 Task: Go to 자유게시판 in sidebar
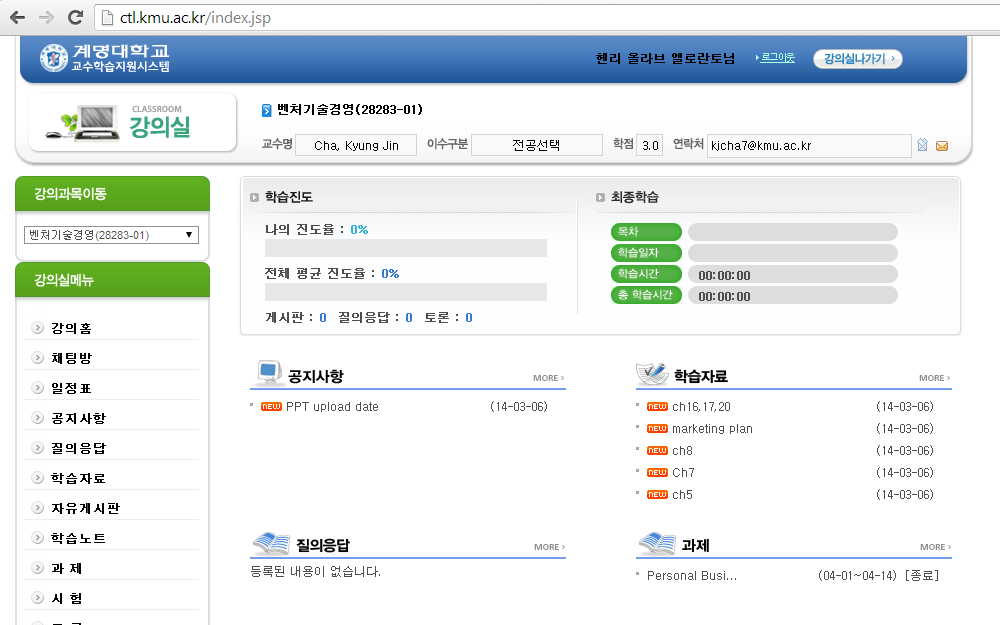pyautogui.click(x=85, y=508)
